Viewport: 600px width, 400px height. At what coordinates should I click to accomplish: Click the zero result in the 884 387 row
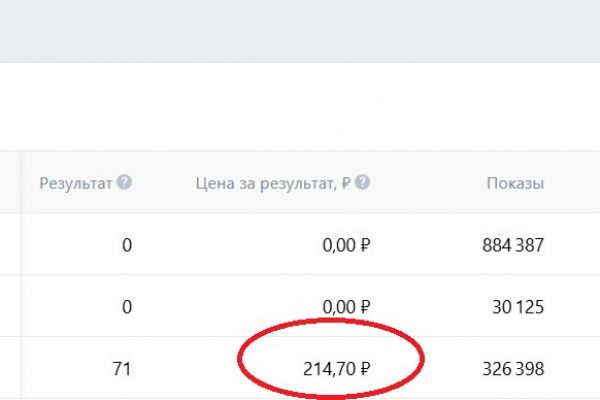(x=126, y=244)
